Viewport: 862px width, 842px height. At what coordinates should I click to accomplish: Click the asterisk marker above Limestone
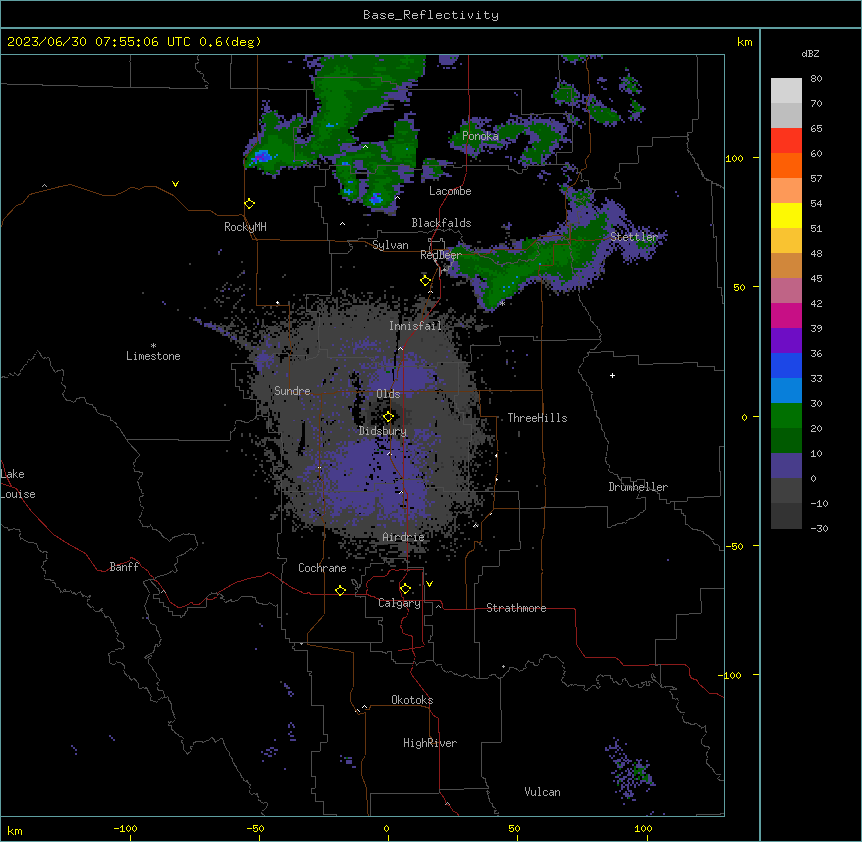pos(153,346)
